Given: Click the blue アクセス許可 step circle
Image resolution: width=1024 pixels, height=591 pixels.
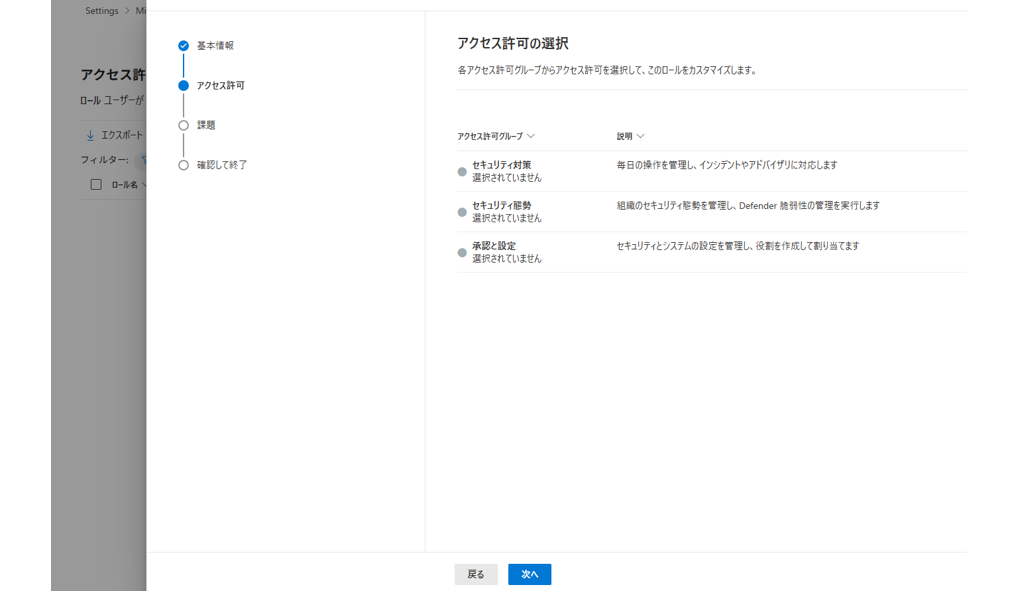Looking at the screenshot, I should click(183, 86).
